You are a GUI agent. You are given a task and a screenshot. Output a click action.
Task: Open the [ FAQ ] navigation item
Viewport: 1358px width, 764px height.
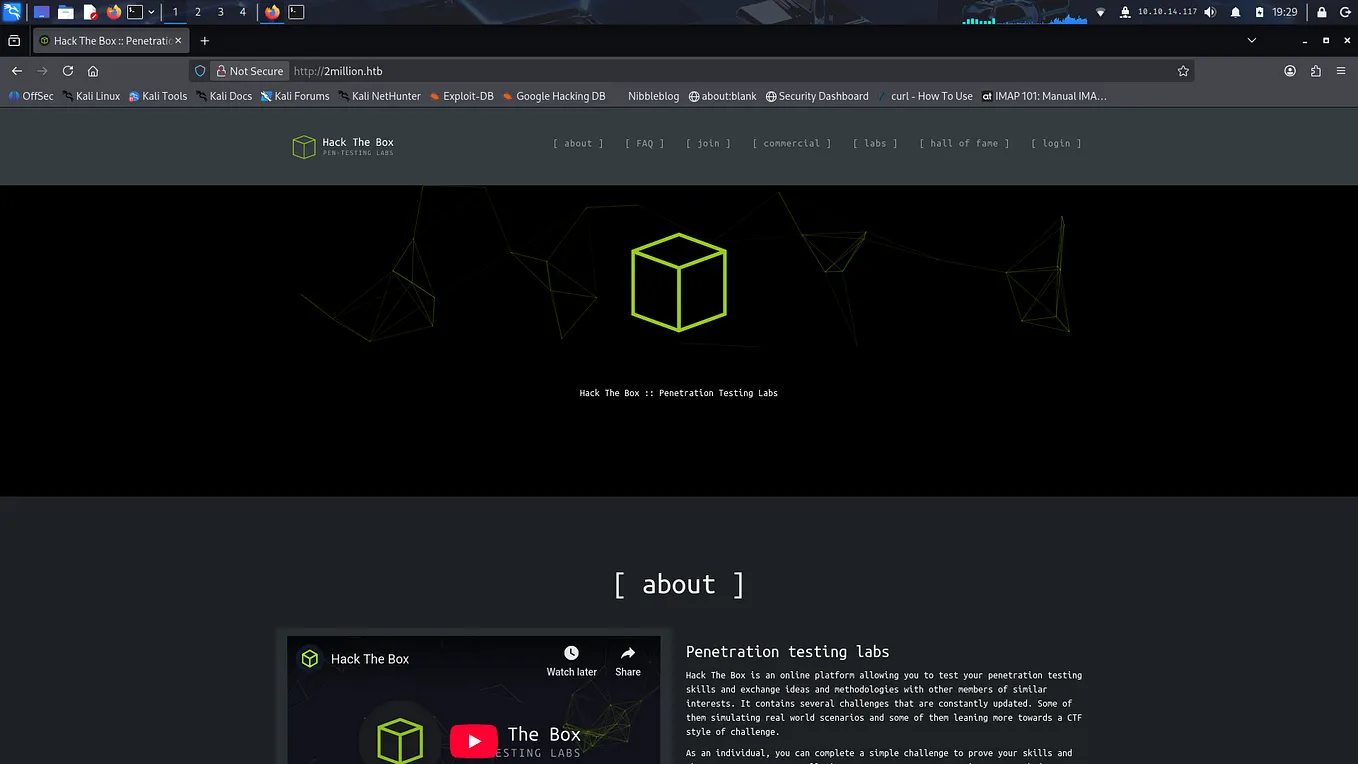(x=645, y=143)
